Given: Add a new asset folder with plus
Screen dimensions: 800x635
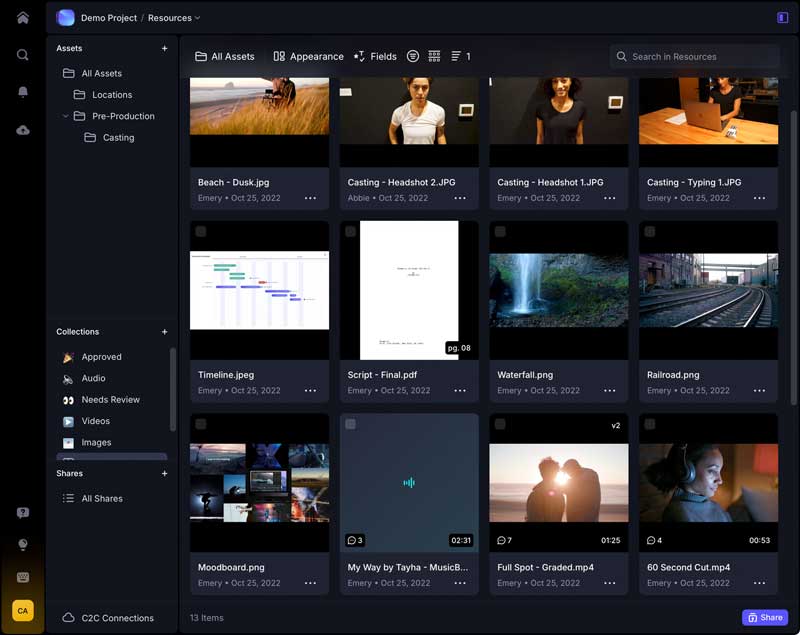Looking at the screenshot, I should pyautogui.click(x=165, y=48).
